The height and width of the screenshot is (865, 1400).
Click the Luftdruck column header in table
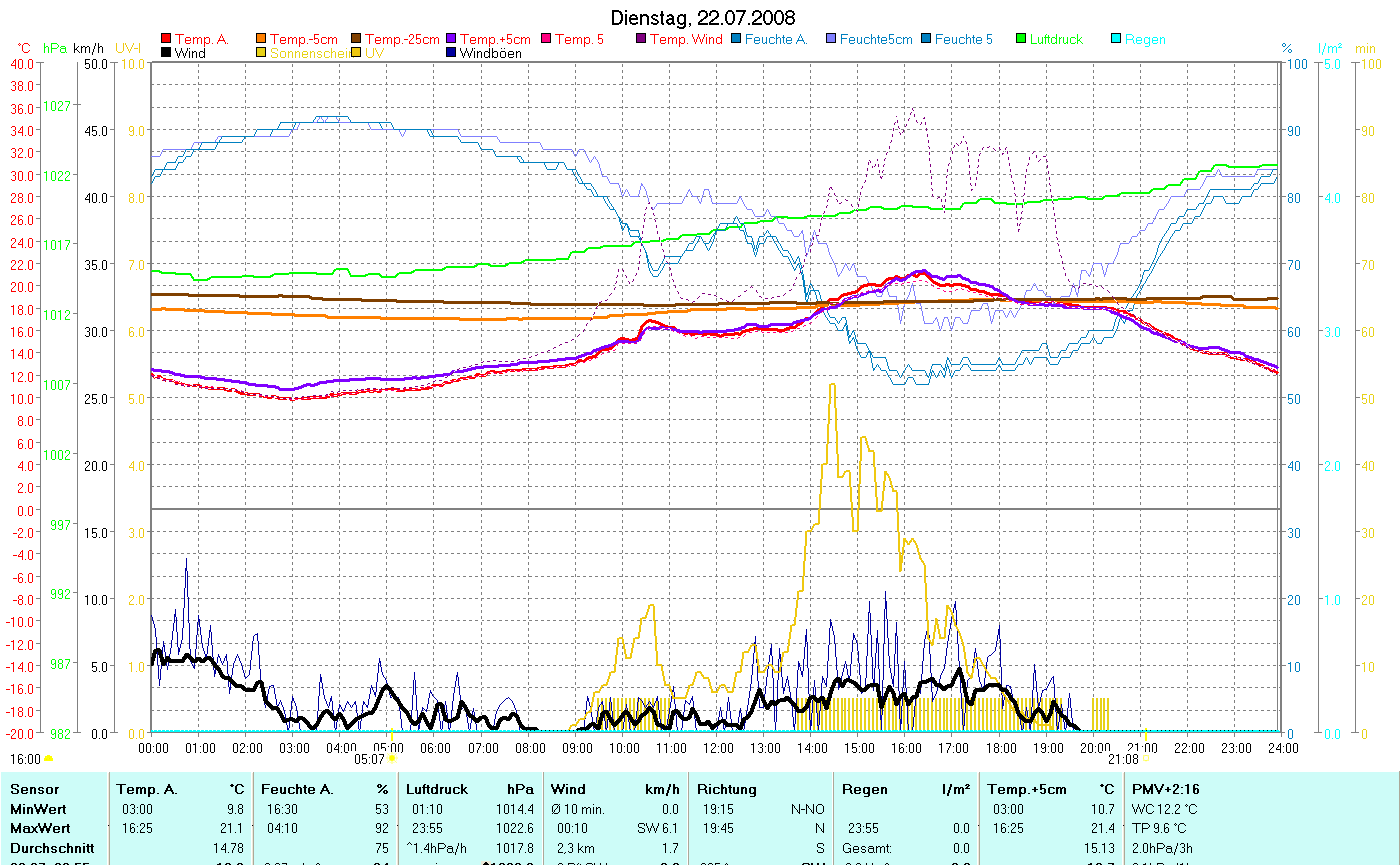coord(436,789)
